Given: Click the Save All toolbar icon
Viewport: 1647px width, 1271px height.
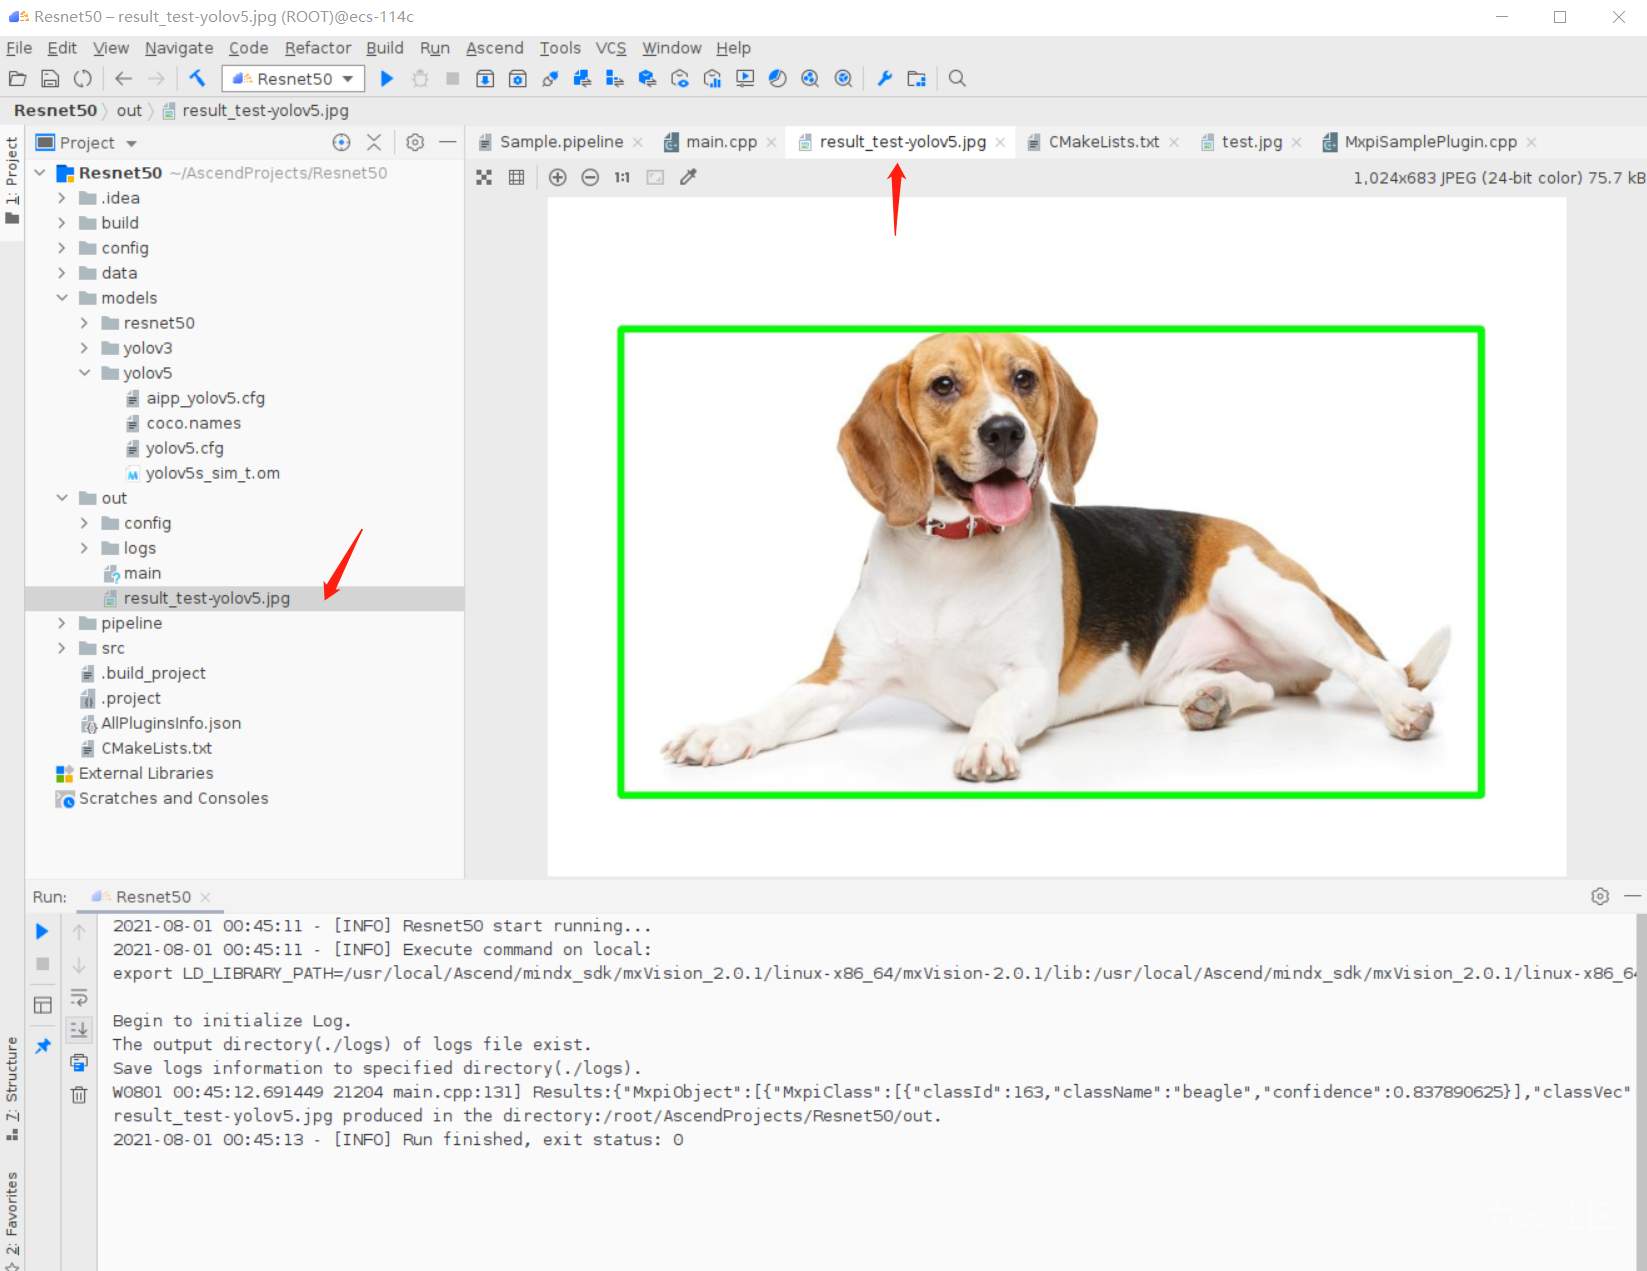Looking at the screenshot, I should point(50,78).
